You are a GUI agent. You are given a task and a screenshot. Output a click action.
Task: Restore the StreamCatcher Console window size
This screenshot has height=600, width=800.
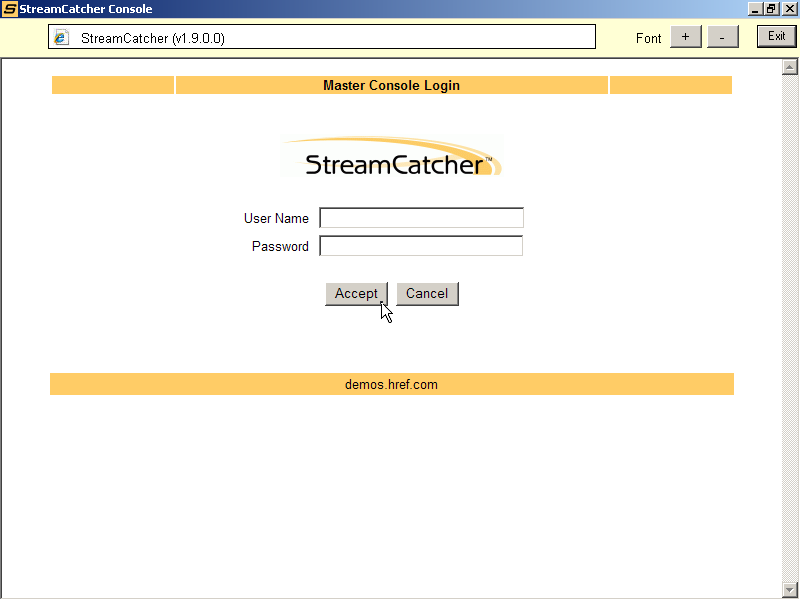coord(771,9)
